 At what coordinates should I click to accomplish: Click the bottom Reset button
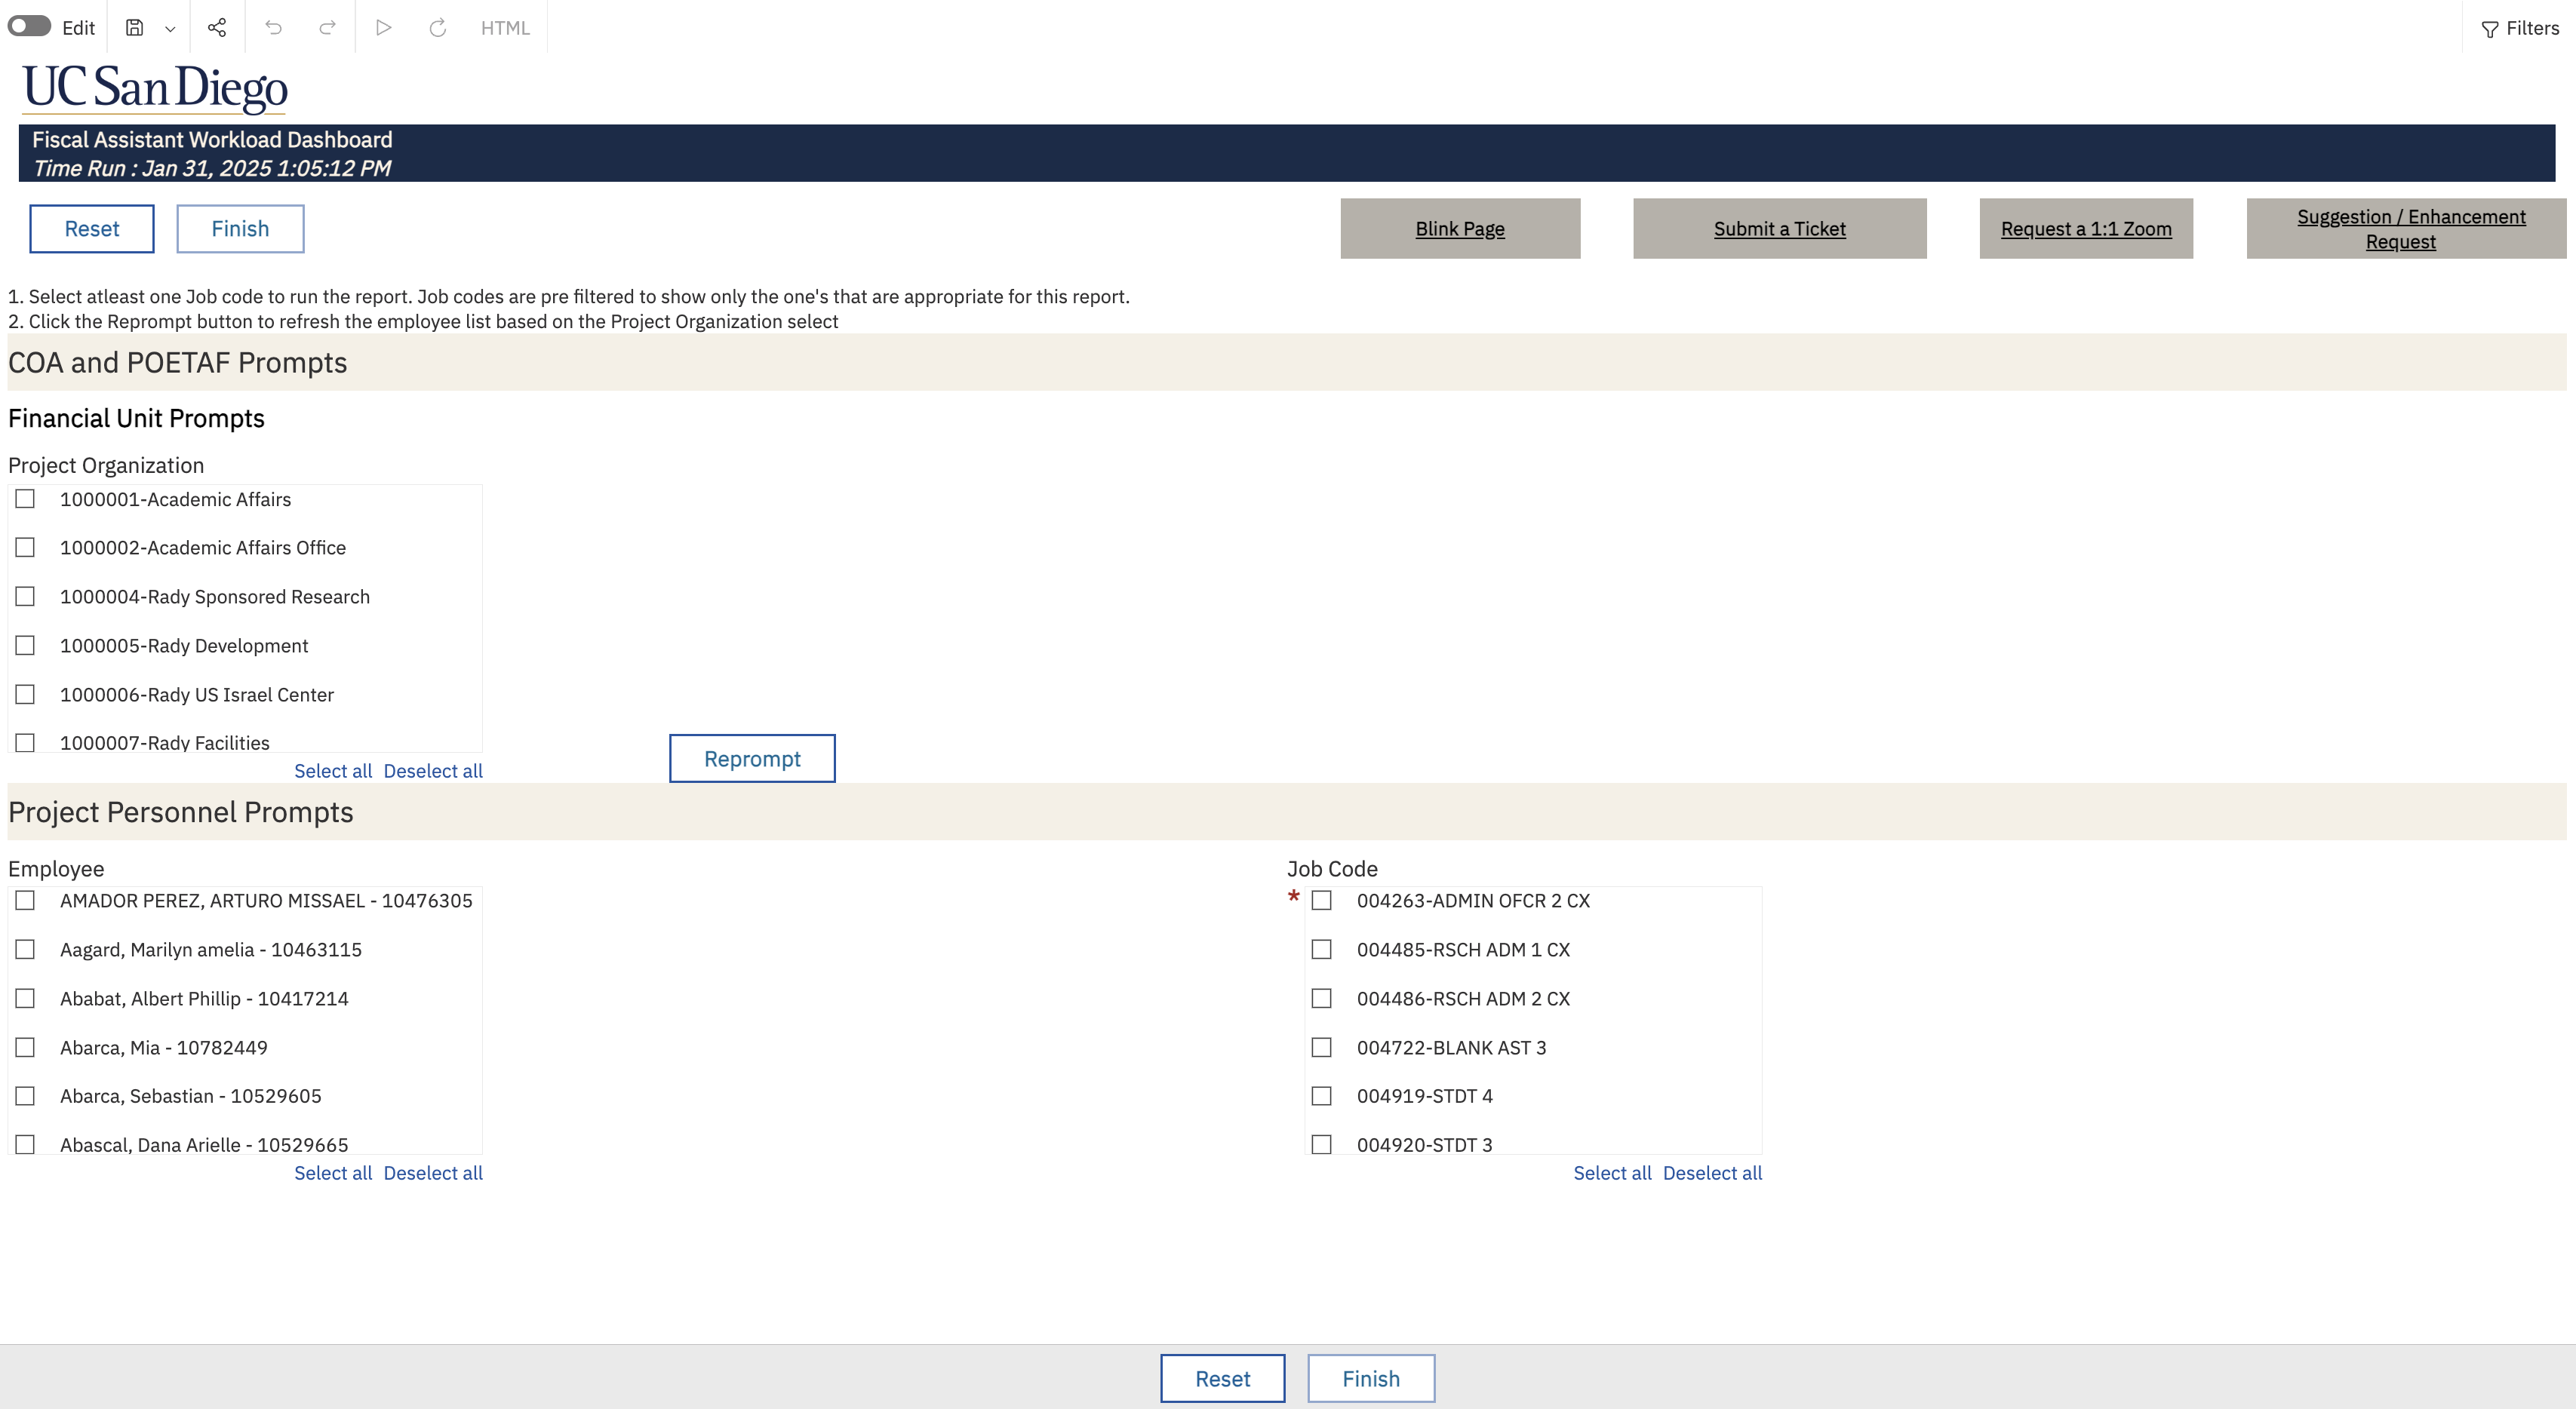(x=1223, y=1379)
